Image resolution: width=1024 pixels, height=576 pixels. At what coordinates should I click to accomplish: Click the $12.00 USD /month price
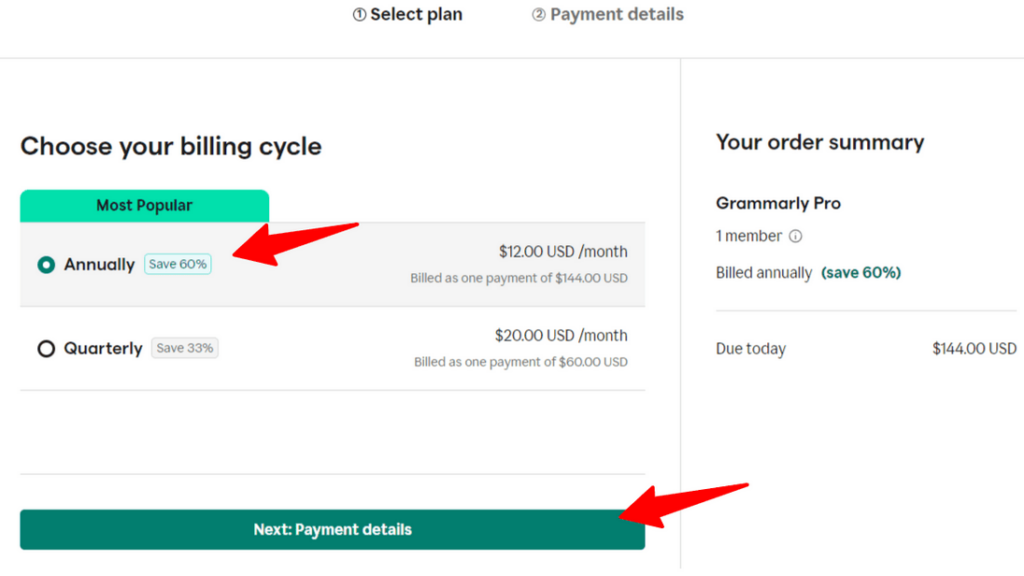pos(563,251)
